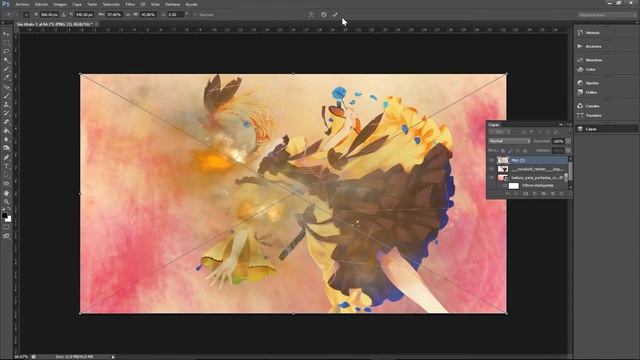640x360 pixels.
Task: Open the Edición menu
Action: tap(41, 4)
